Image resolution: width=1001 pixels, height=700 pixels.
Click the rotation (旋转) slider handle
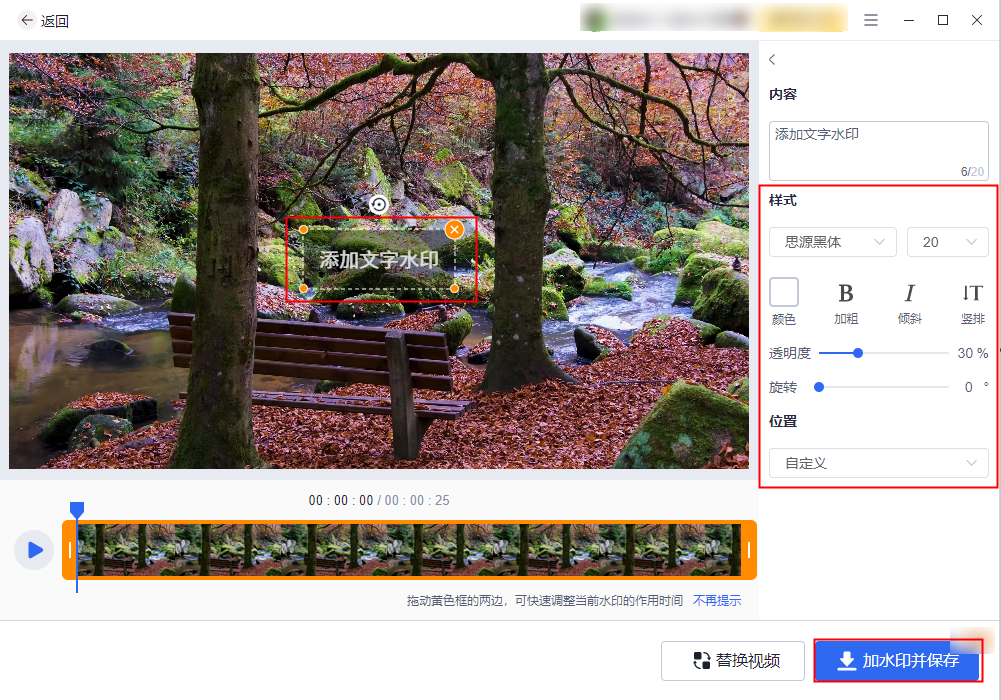tap(819, 387)
